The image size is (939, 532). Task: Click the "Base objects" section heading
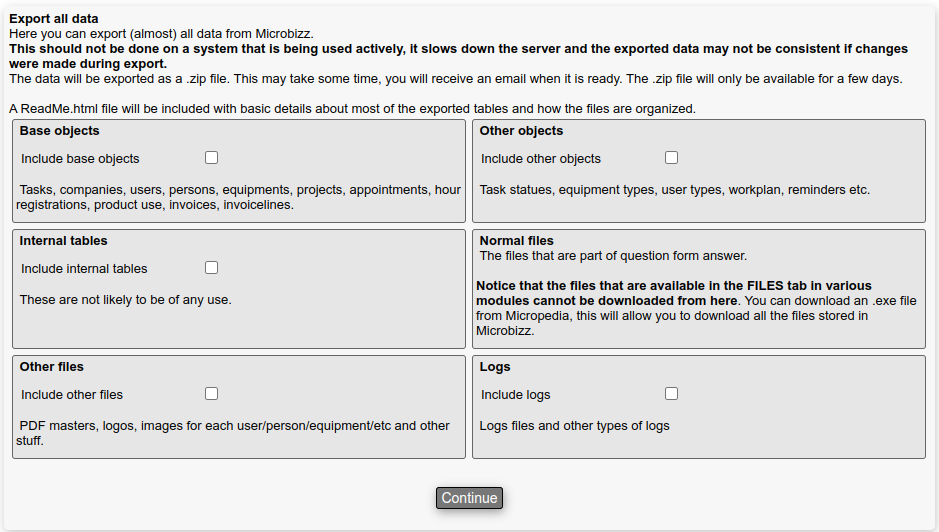click(x=59, y=131)
